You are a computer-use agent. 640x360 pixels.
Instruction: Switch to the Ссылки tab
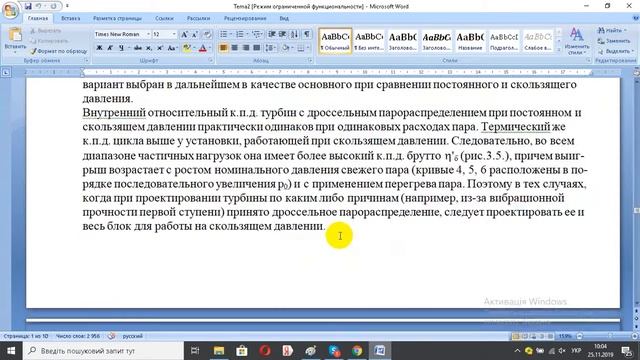pos(164,18)
